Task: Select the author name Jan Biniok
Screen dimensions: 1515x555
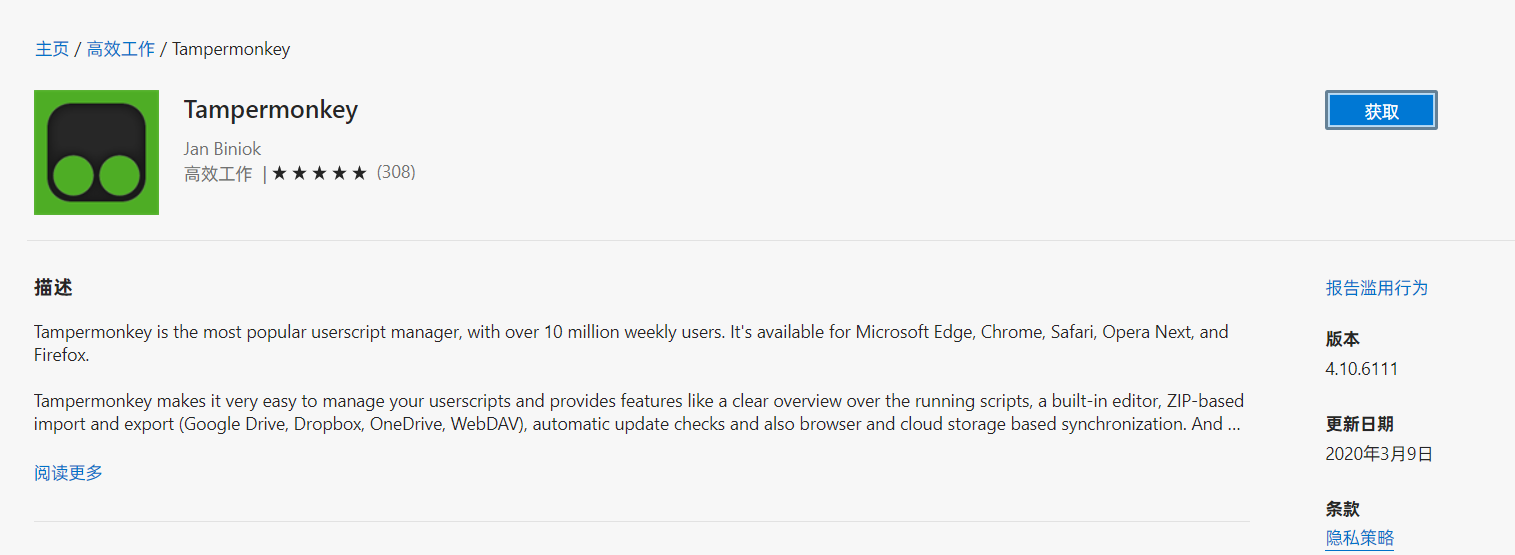Action: 222,149
